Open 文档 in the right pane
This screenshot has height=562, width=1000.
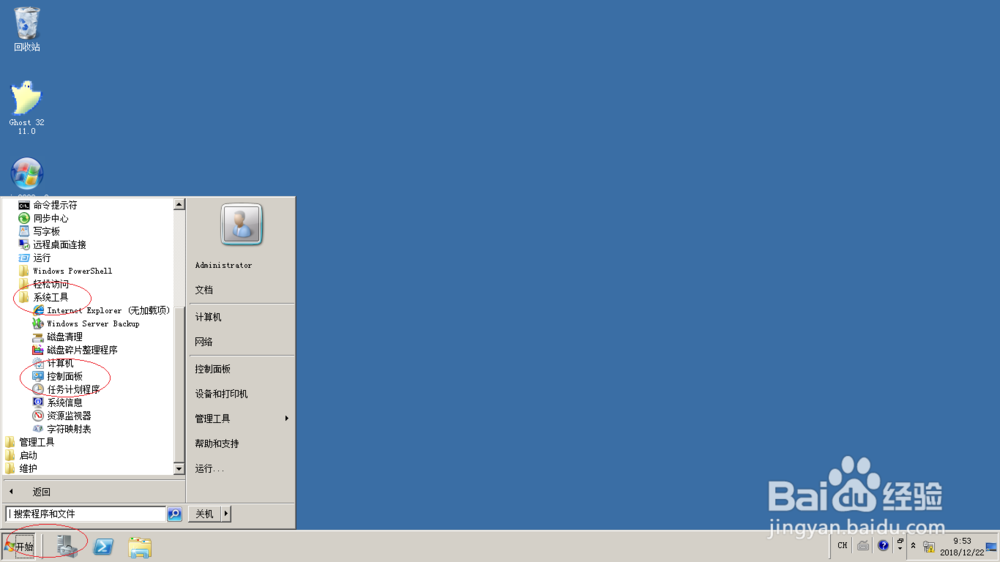pos(204,290)
